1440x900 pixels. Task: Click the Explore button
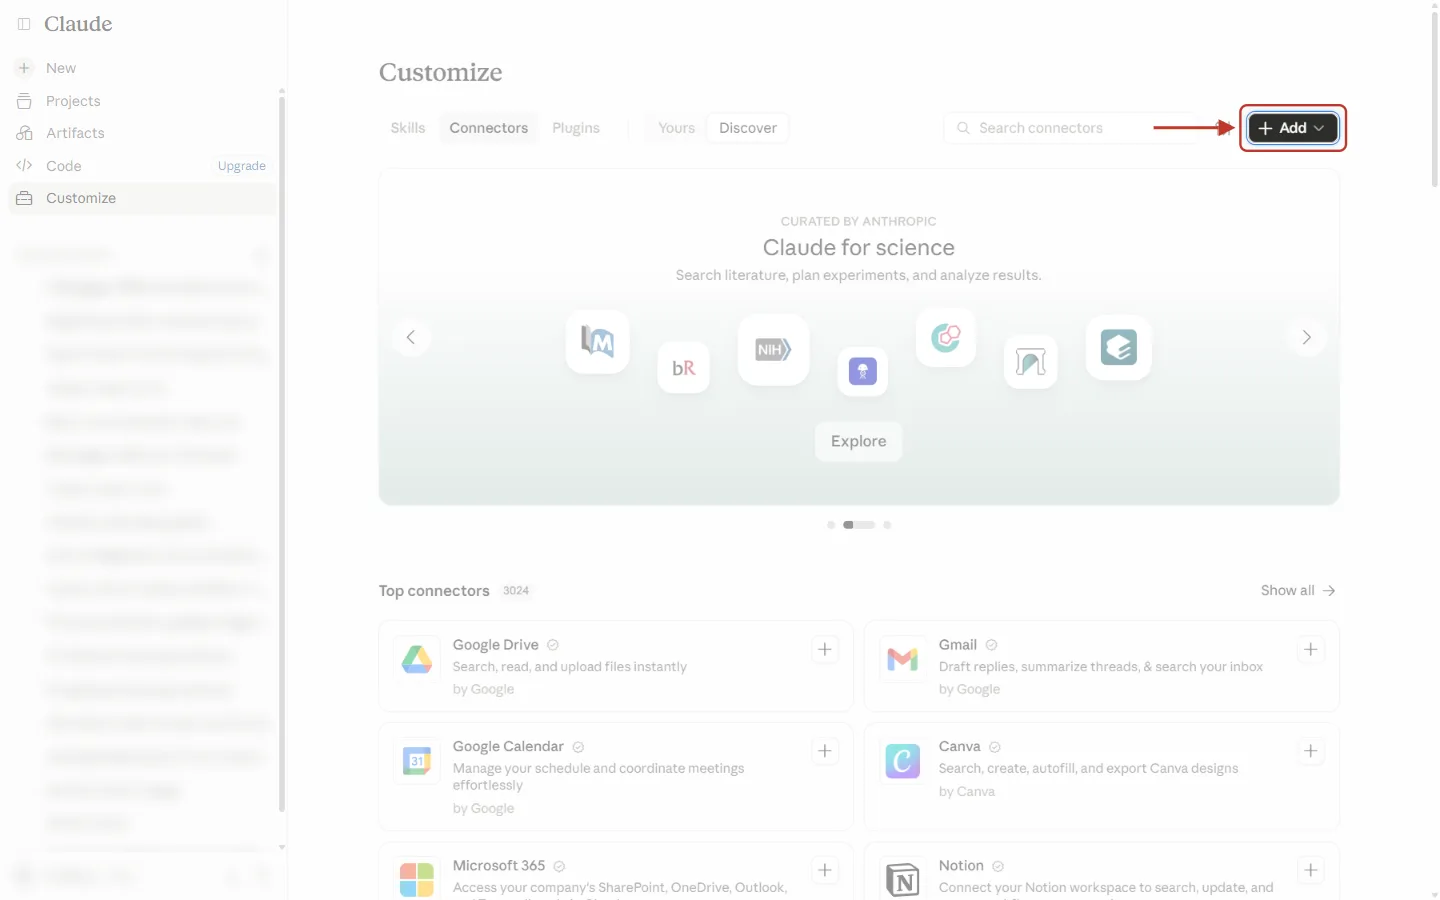click(859, 441)
